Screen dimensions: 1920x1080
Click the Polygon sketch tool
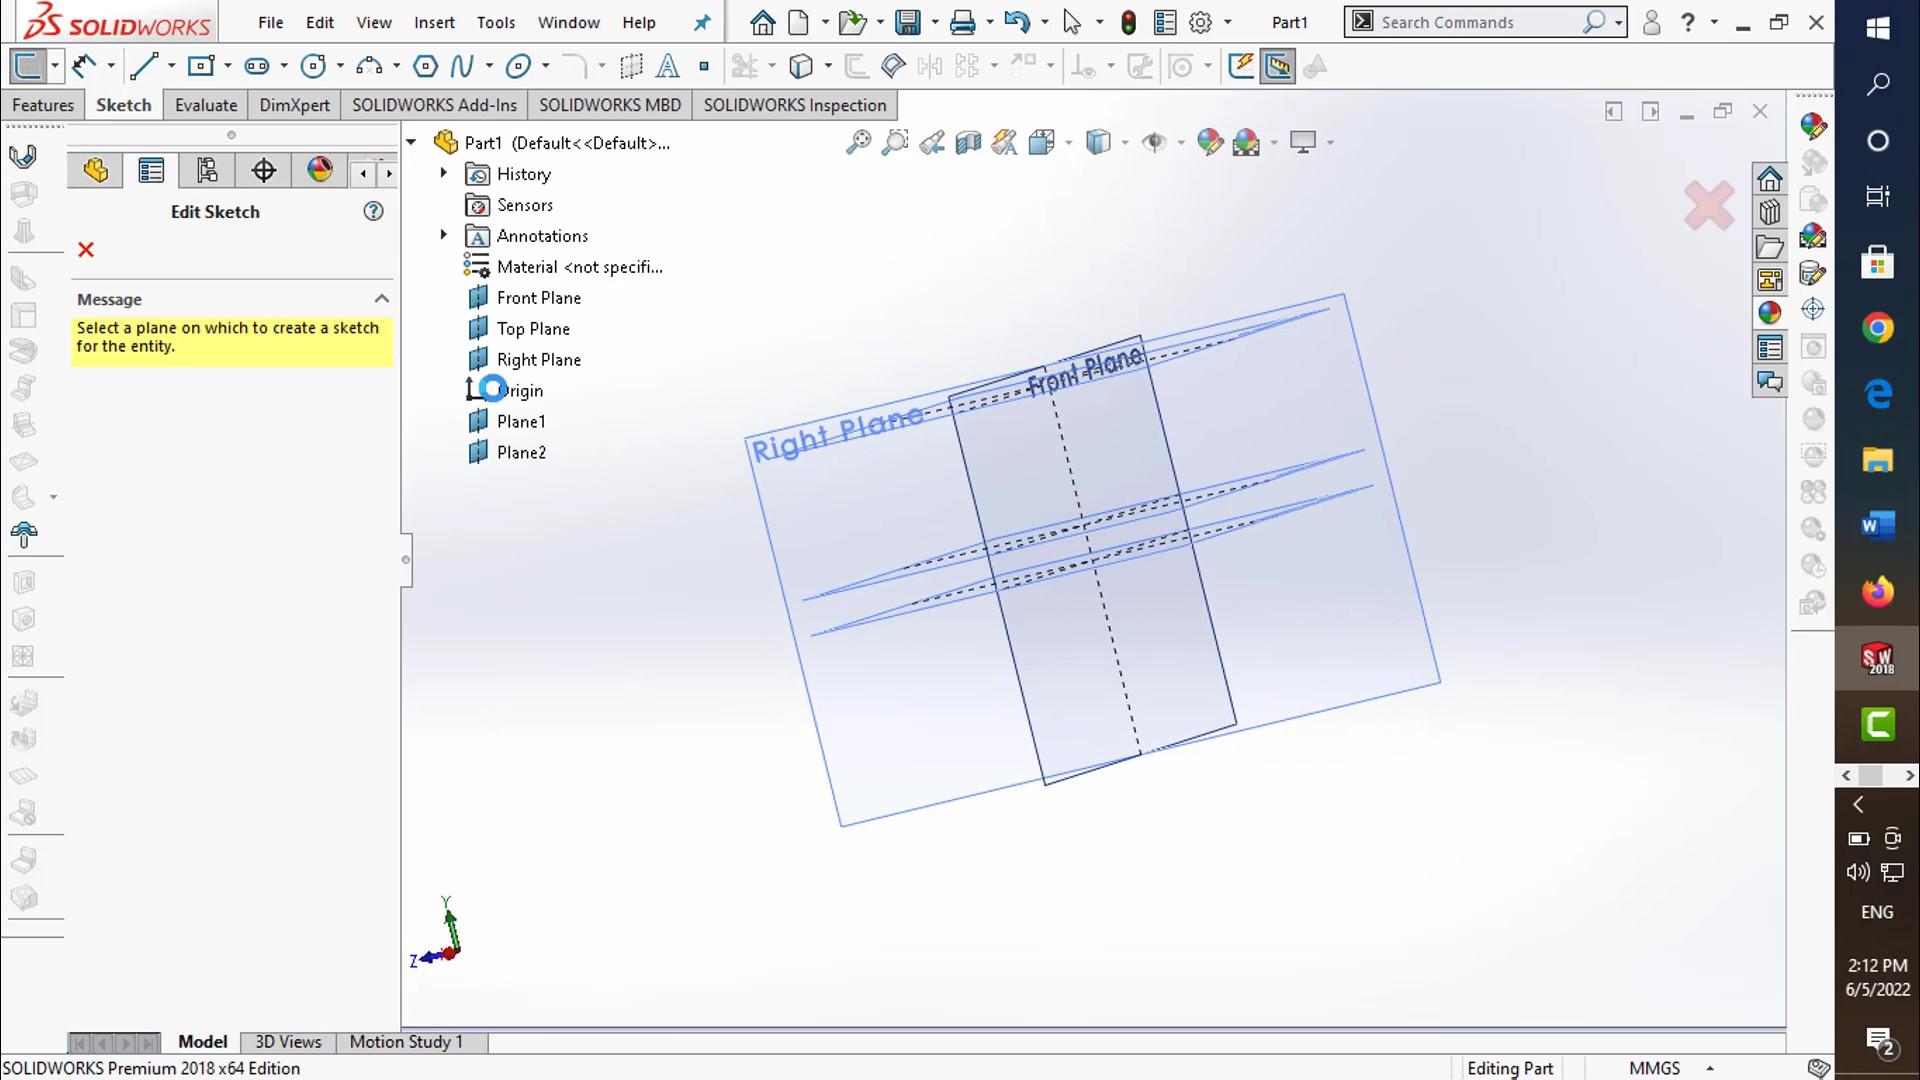pos(425,67)
